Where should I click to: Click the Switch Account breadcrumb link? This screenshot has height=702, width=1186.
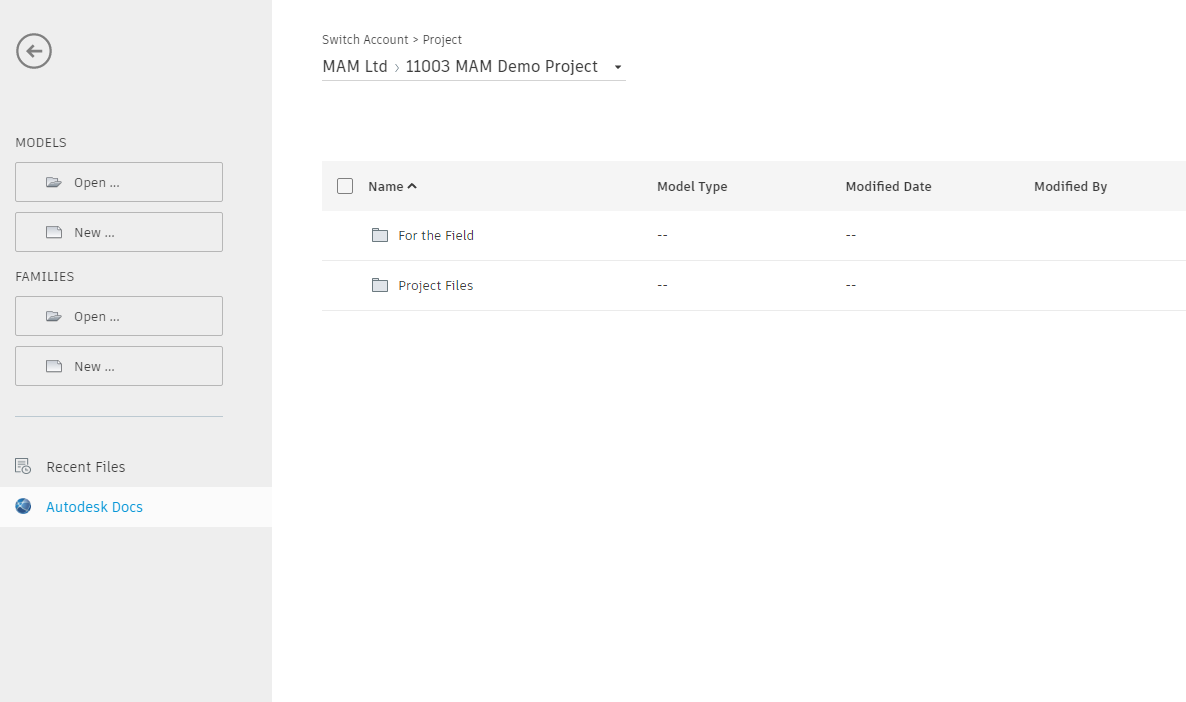pos(364,39)
